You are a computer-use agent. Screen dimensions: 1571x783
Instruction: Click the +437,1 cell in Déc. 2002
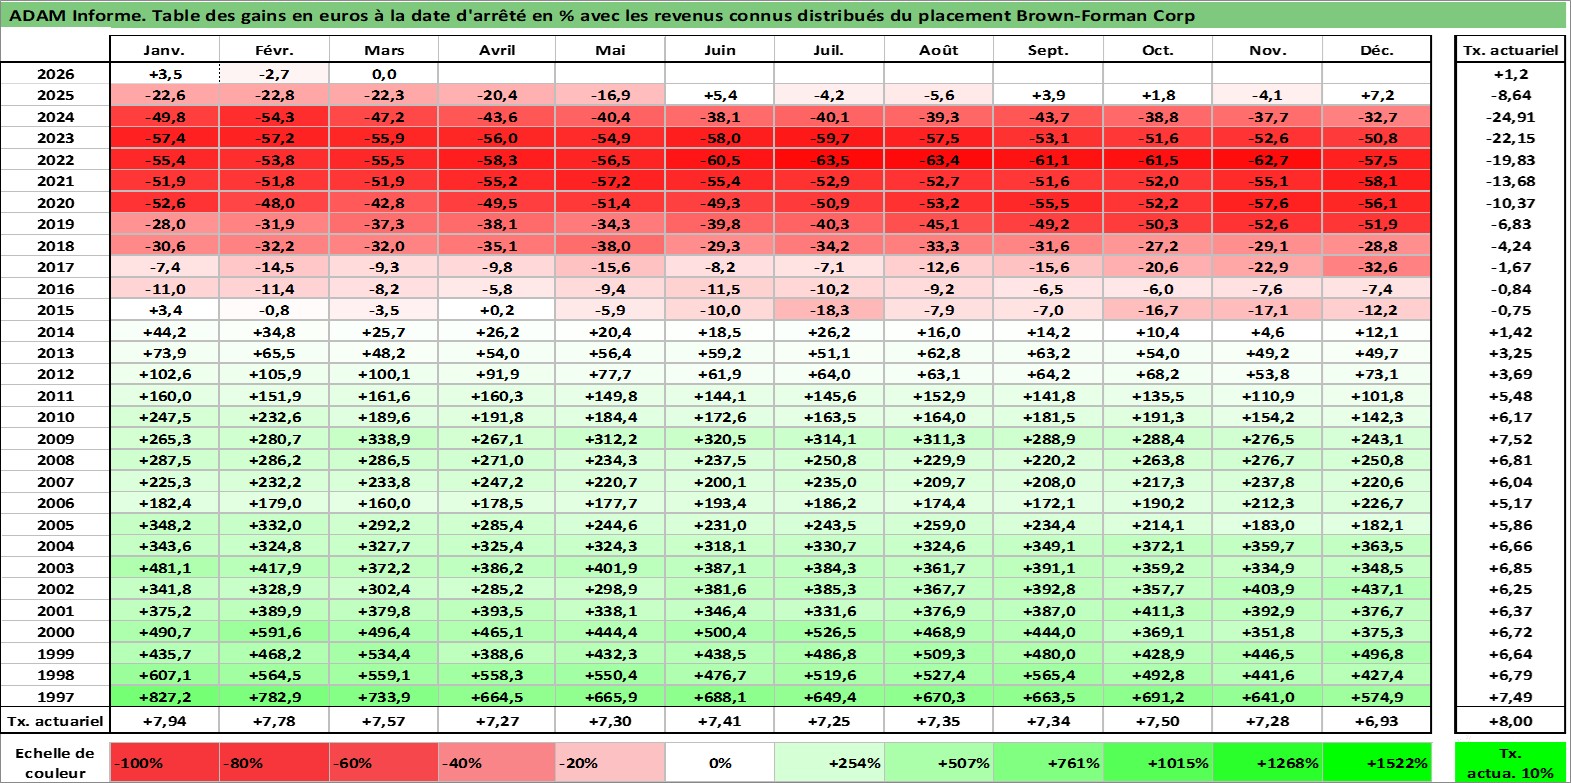point(1377,589)
